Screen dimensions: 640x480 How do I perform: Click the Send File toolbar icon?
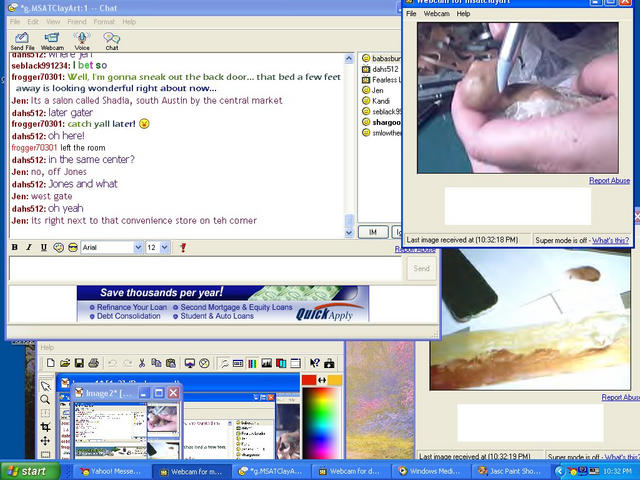coord(22,41)
